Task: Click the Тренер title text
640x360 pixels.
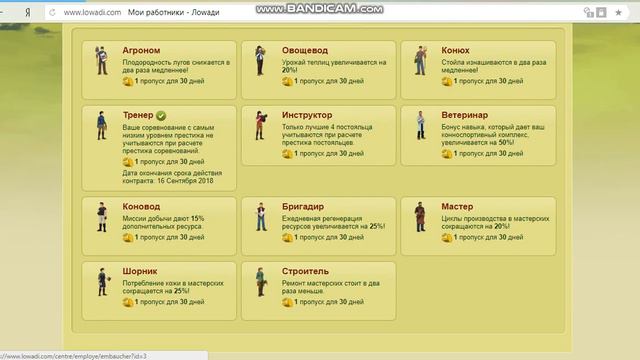Action: [138, 115]
